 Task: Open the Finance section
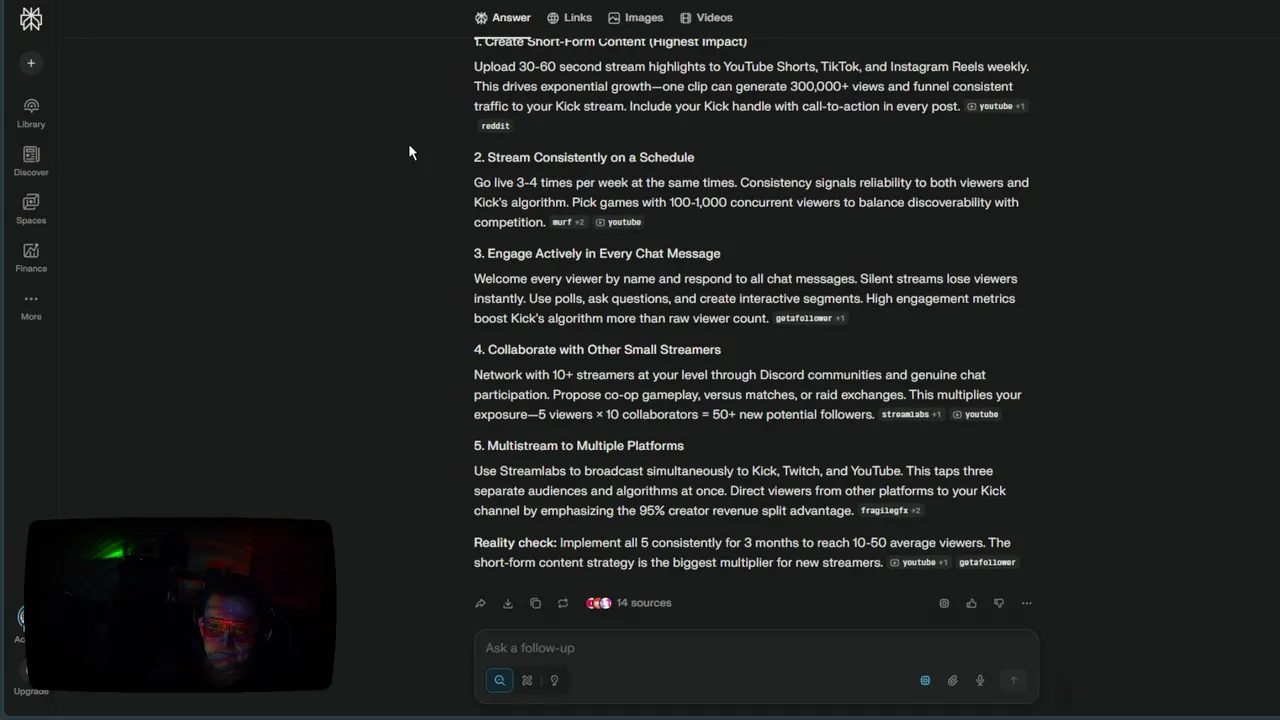coord(31,257)
